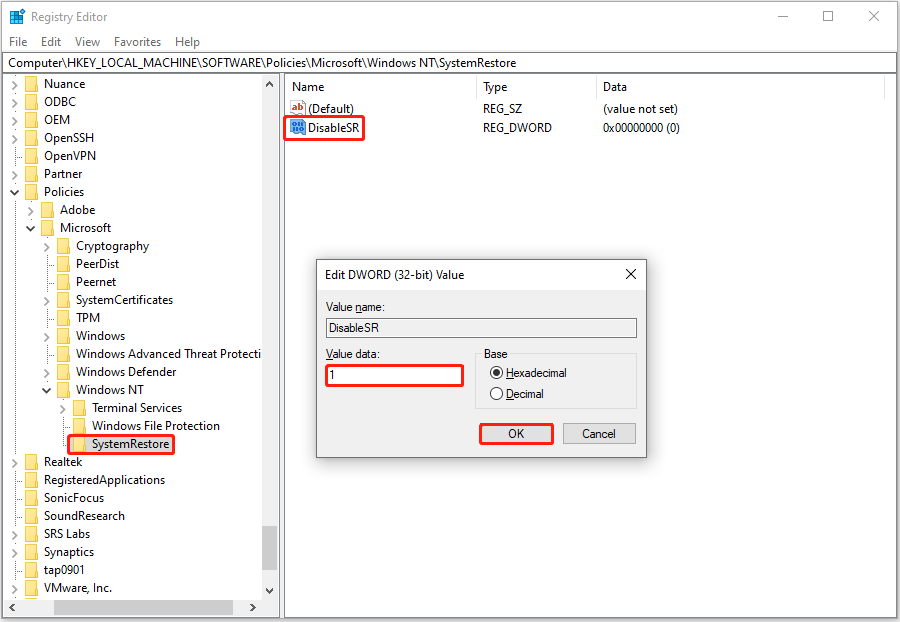
Task: Select the Windows File Protection key
Action: pos(156,426)
